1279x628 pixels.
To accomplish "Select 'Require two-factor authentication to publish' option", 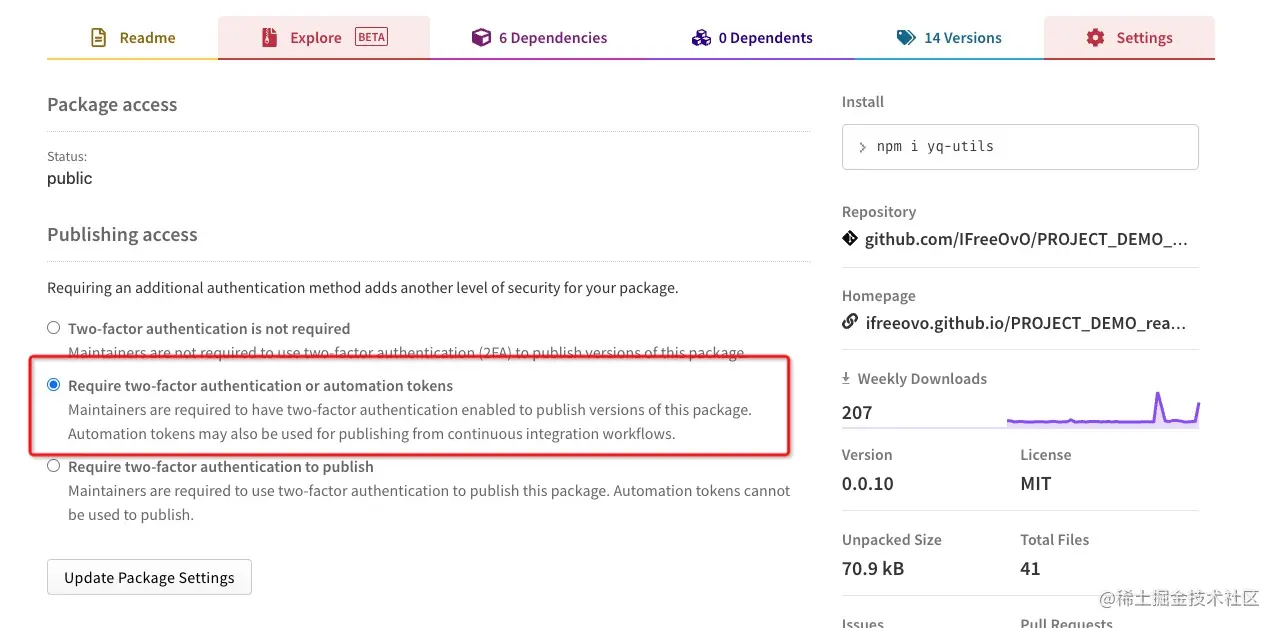I will [54, 466].
